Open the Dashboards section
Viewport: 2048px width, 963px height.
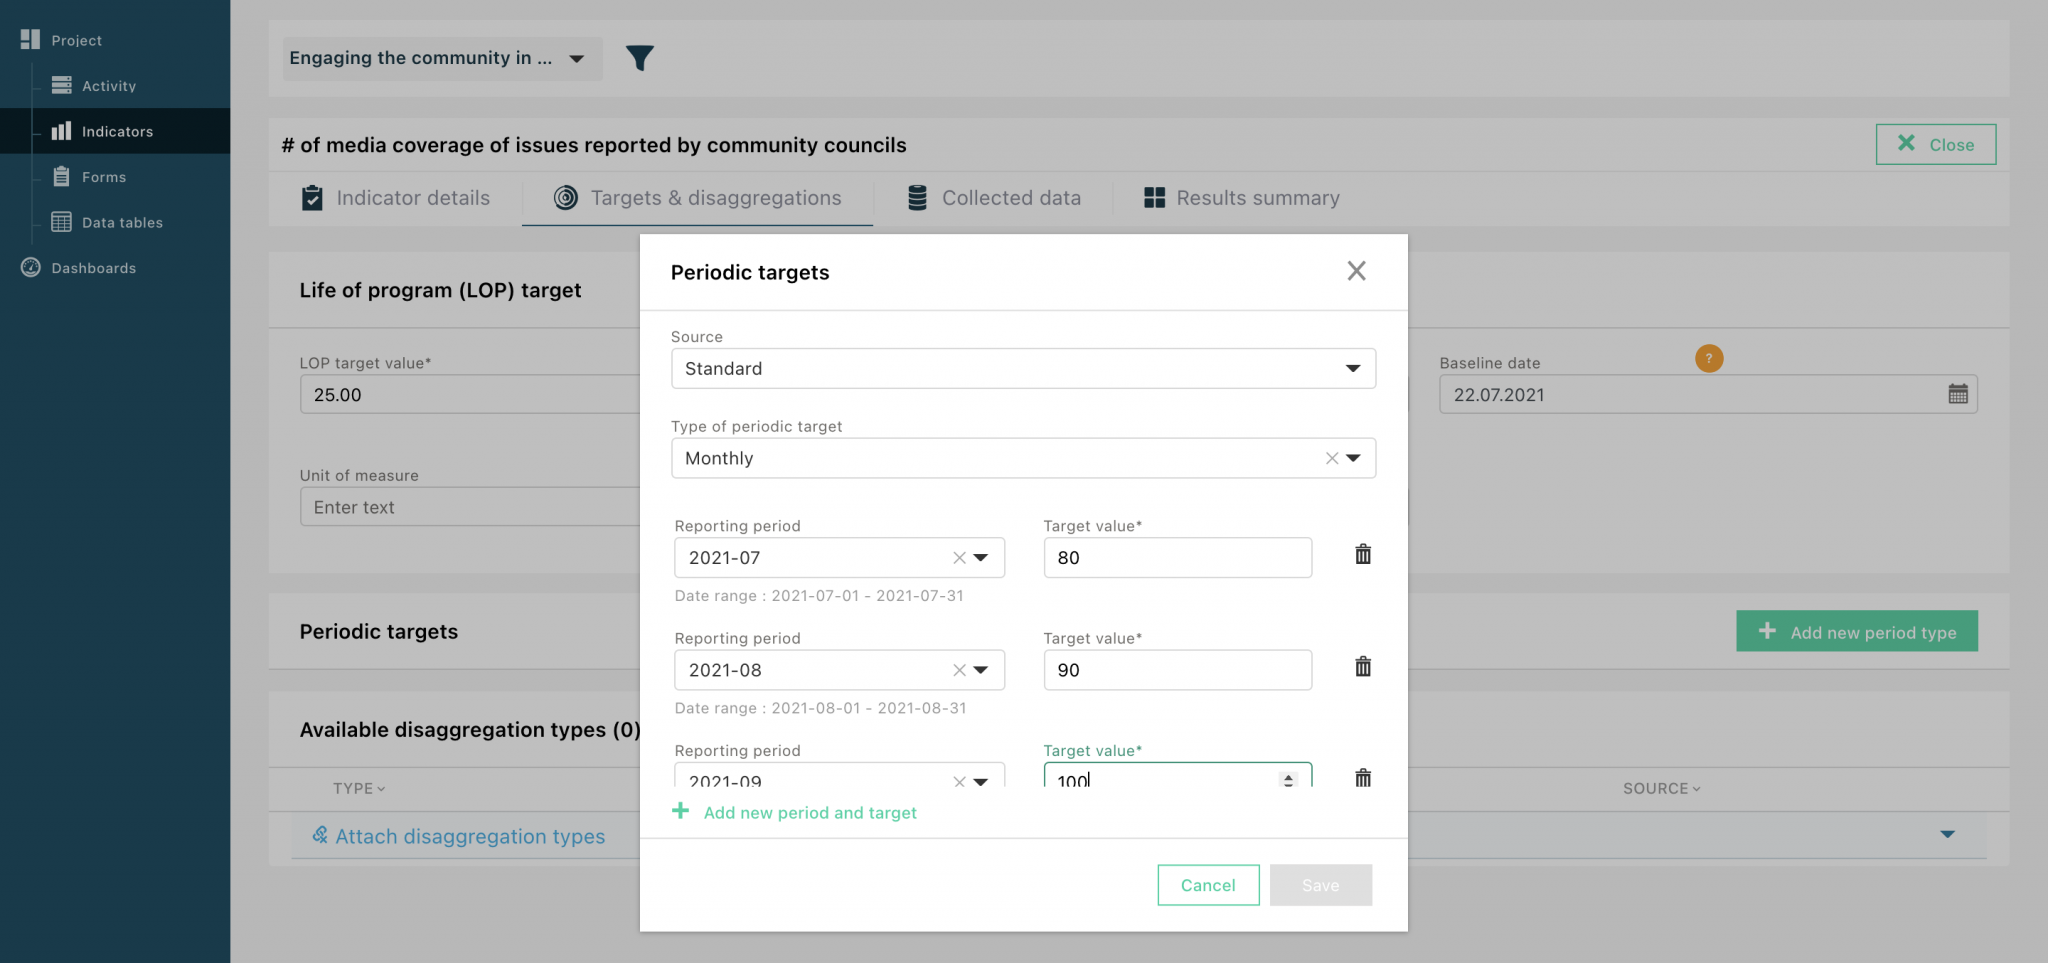[x=92, y=268]
